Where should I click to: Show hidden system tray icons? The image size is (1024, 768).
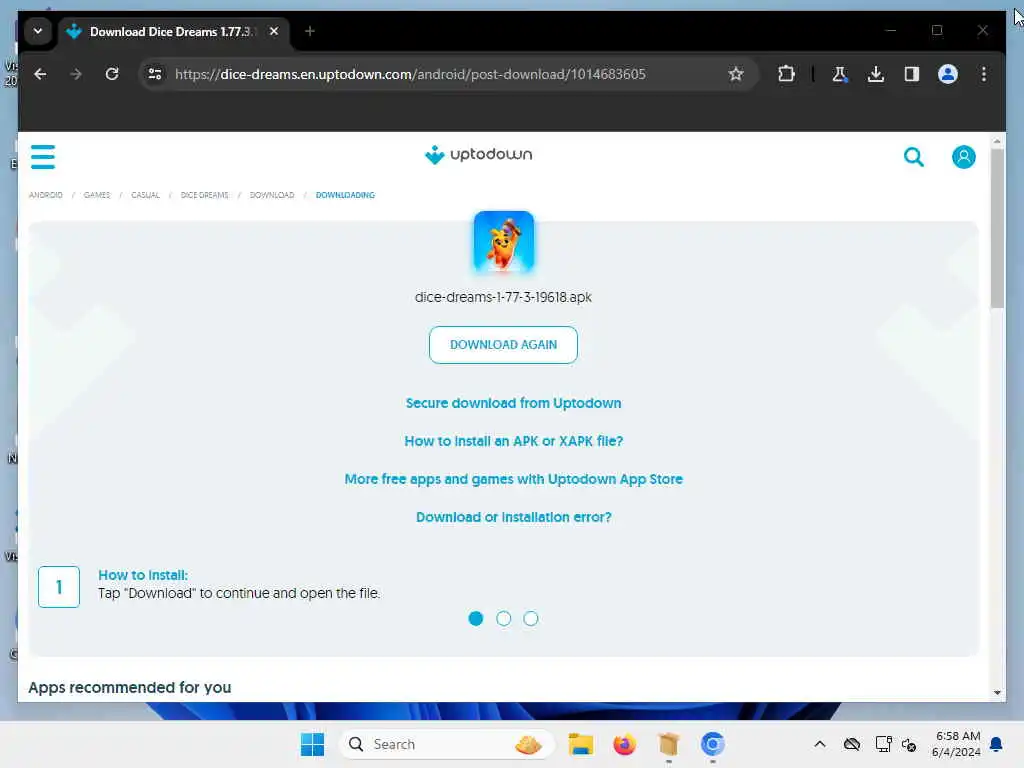(x=820, y=744)
